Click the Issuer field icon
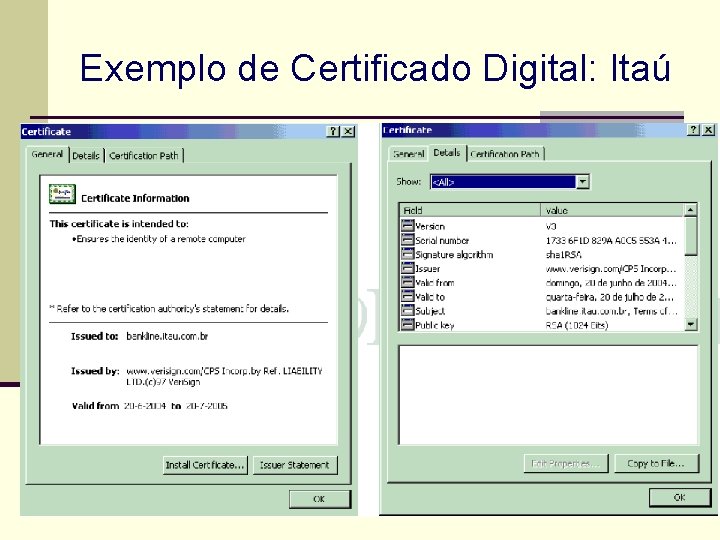The width and height of the screenshot is (720, 540). (x=407, y=268)
